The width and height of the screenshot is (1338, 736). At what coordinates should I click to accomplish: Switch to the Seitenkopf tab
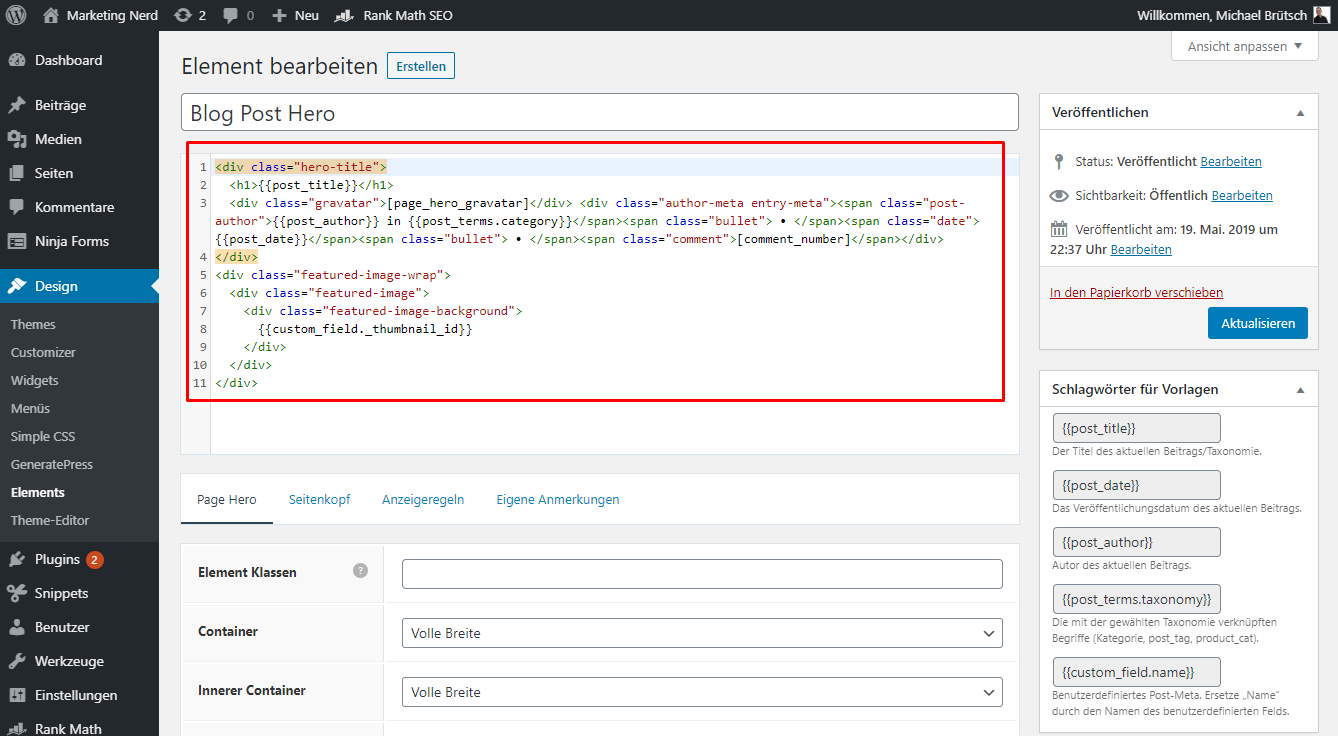click(x=320, y=499)
